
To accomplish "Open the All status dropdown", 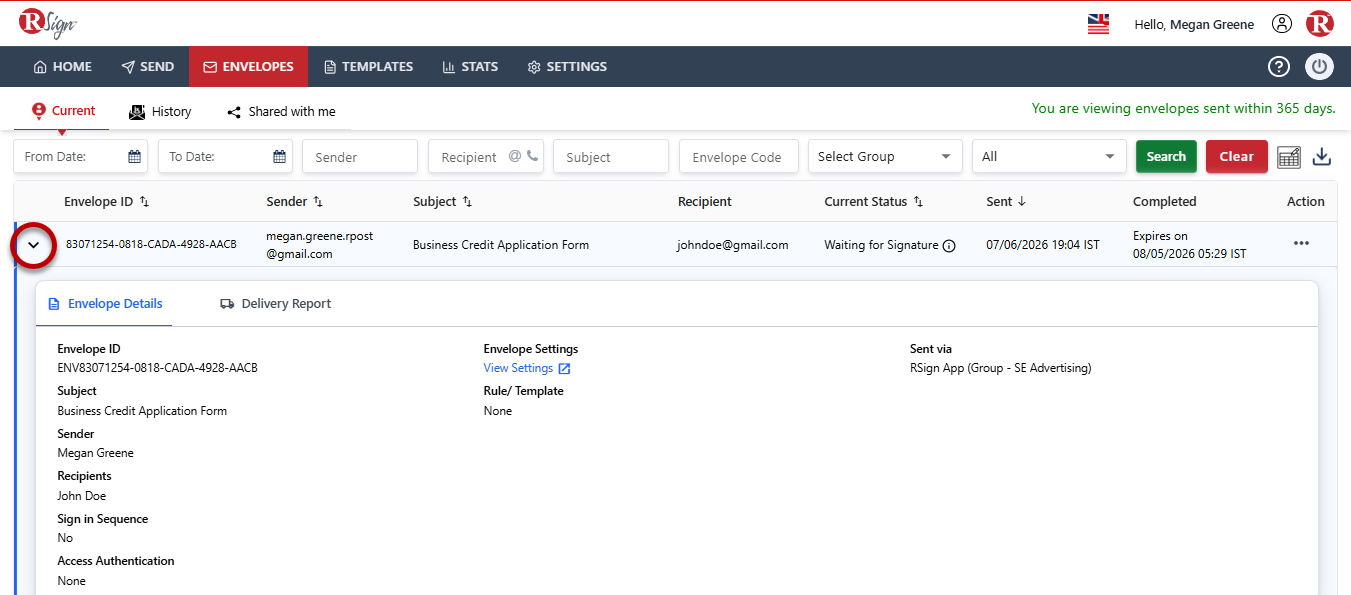I will click(1049, 157).
